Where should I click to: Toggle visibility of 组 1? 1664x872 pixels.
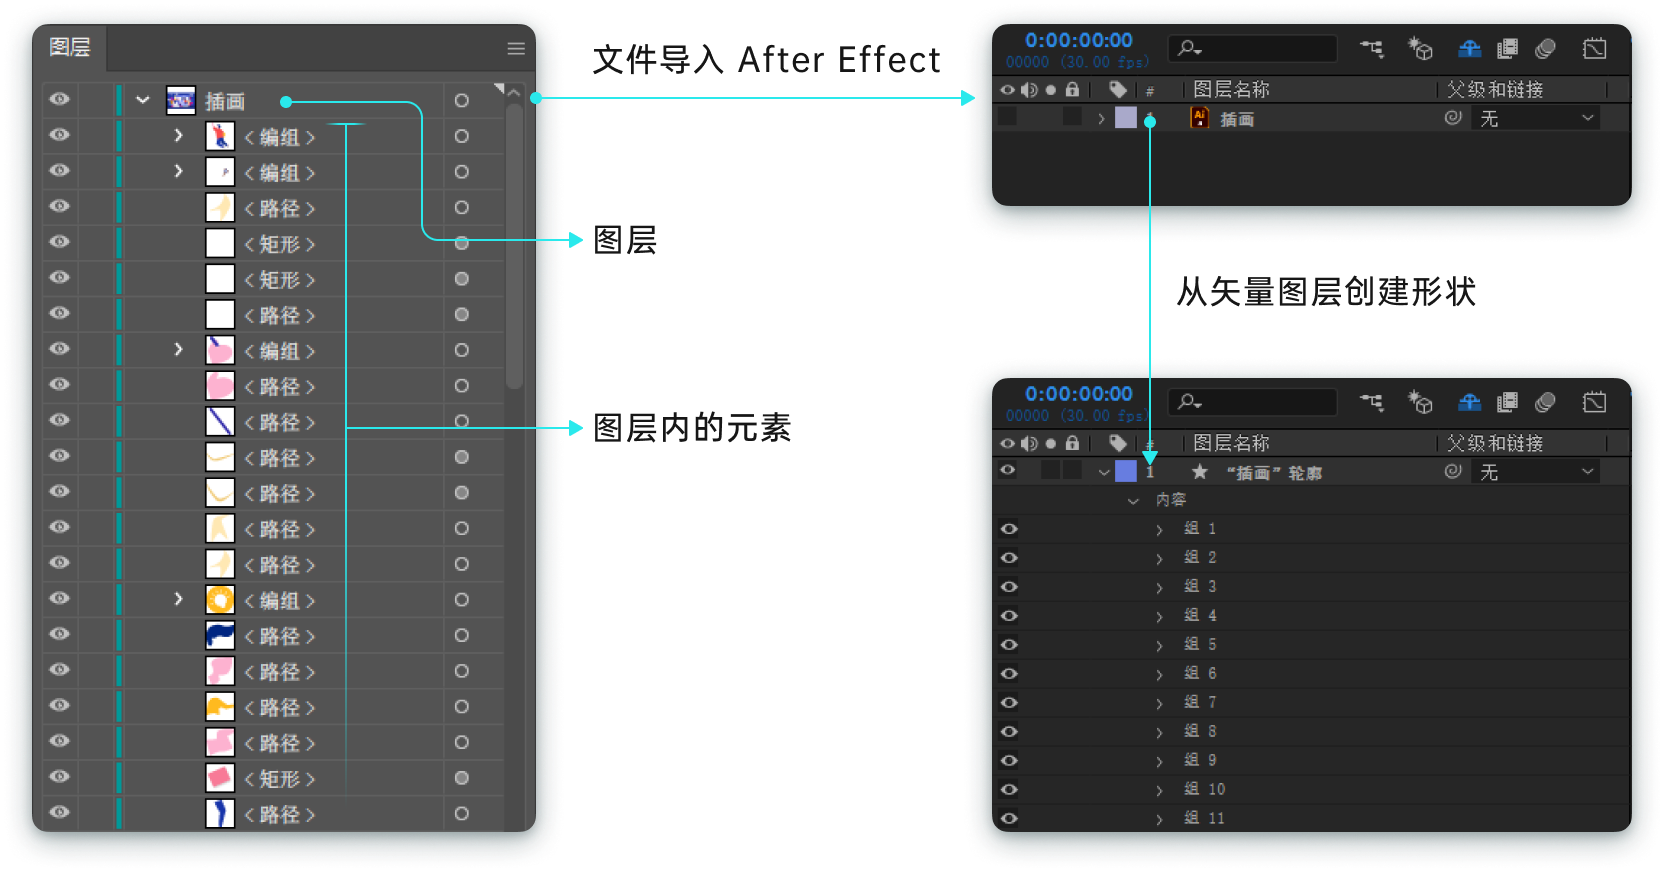pyautogui.click(x=1009, y=529)
